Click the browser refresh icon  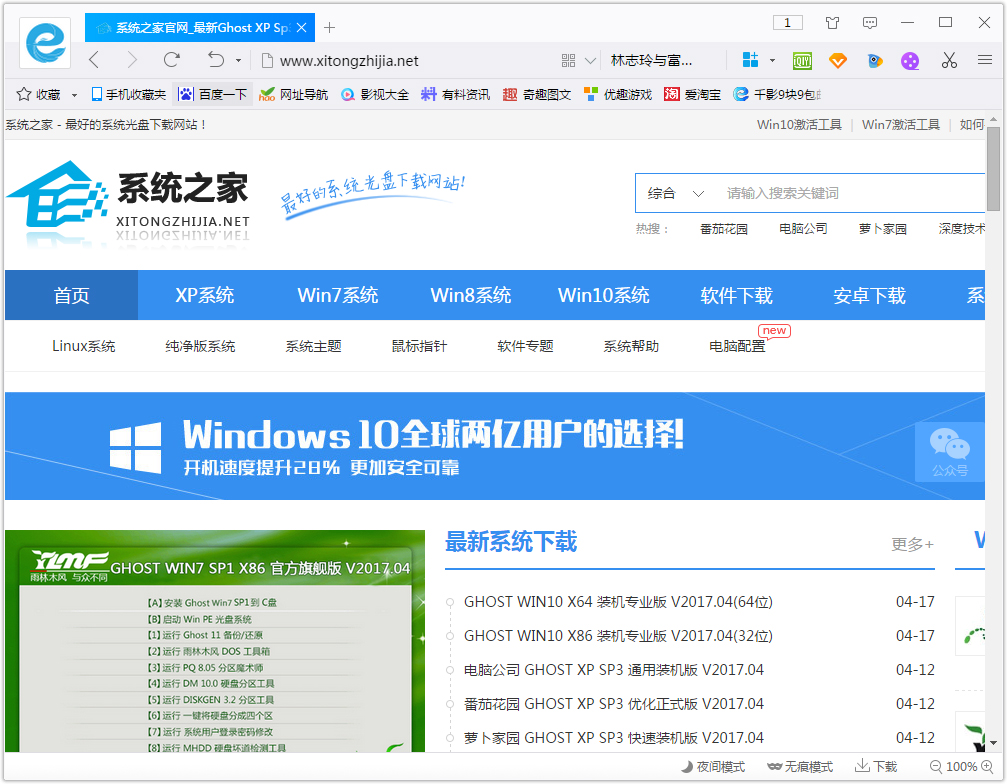172,60
